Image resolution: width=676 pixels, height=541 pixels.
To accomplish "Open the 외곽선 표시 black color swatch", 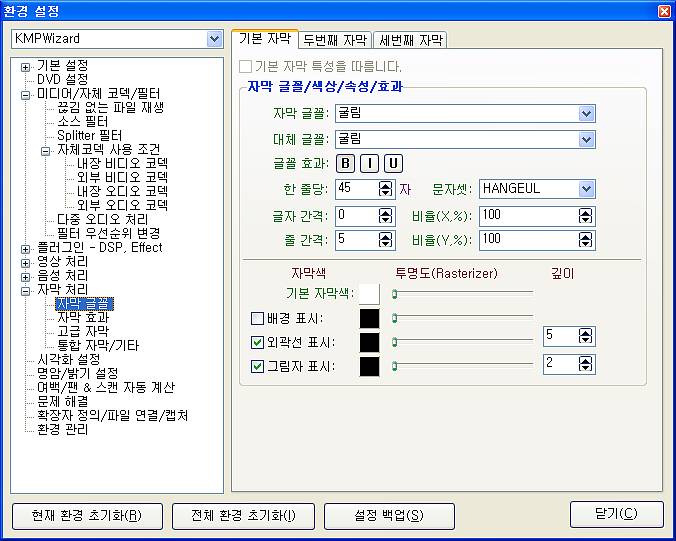I will pos(370,342).
